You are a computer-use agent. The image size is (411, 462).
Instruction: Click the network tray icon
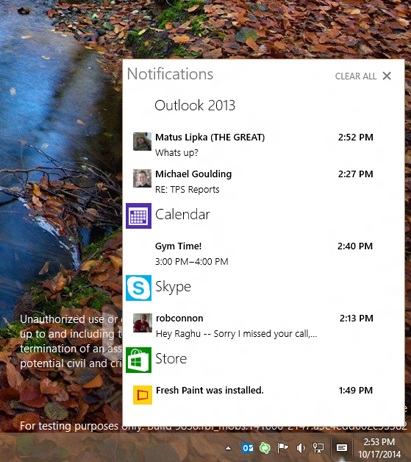click(x=318, y=448)
